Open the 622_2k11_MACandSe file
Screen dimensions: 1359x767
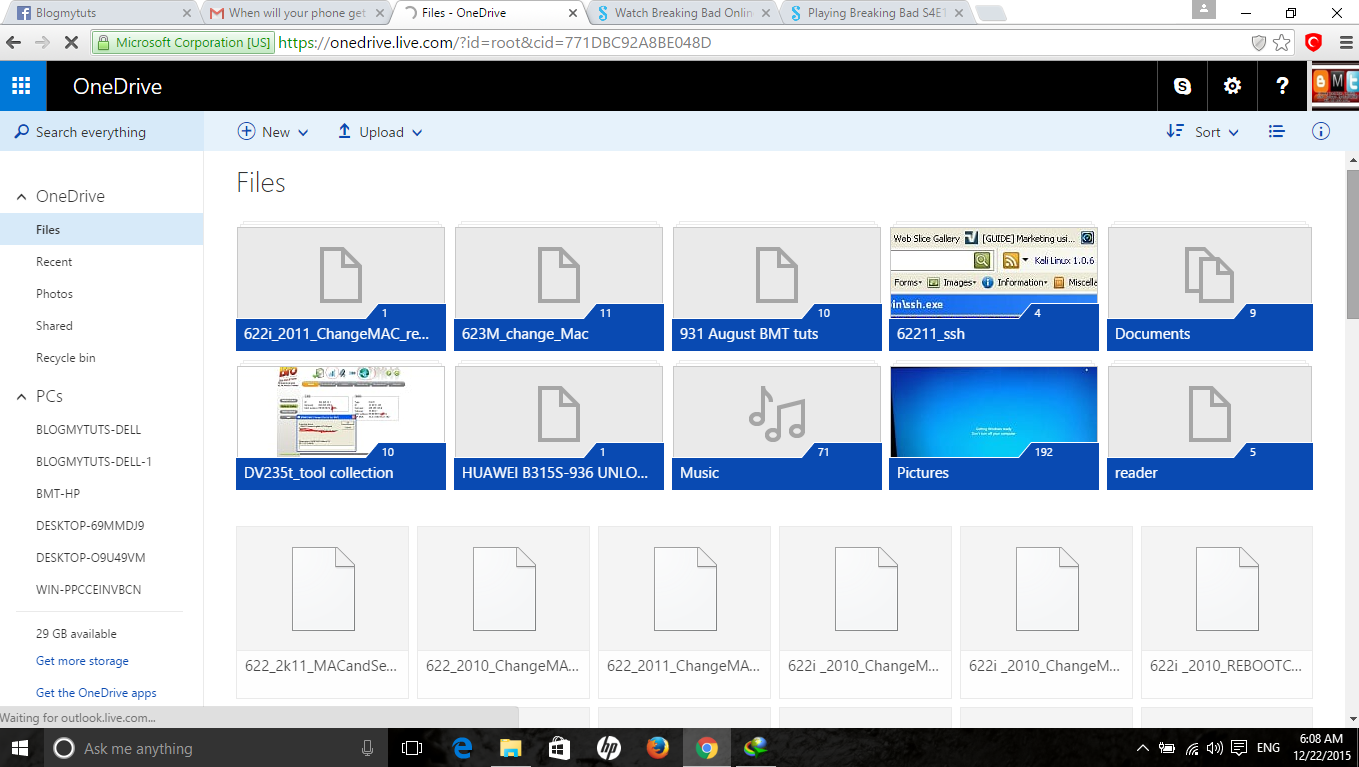(x=322, y=612)
